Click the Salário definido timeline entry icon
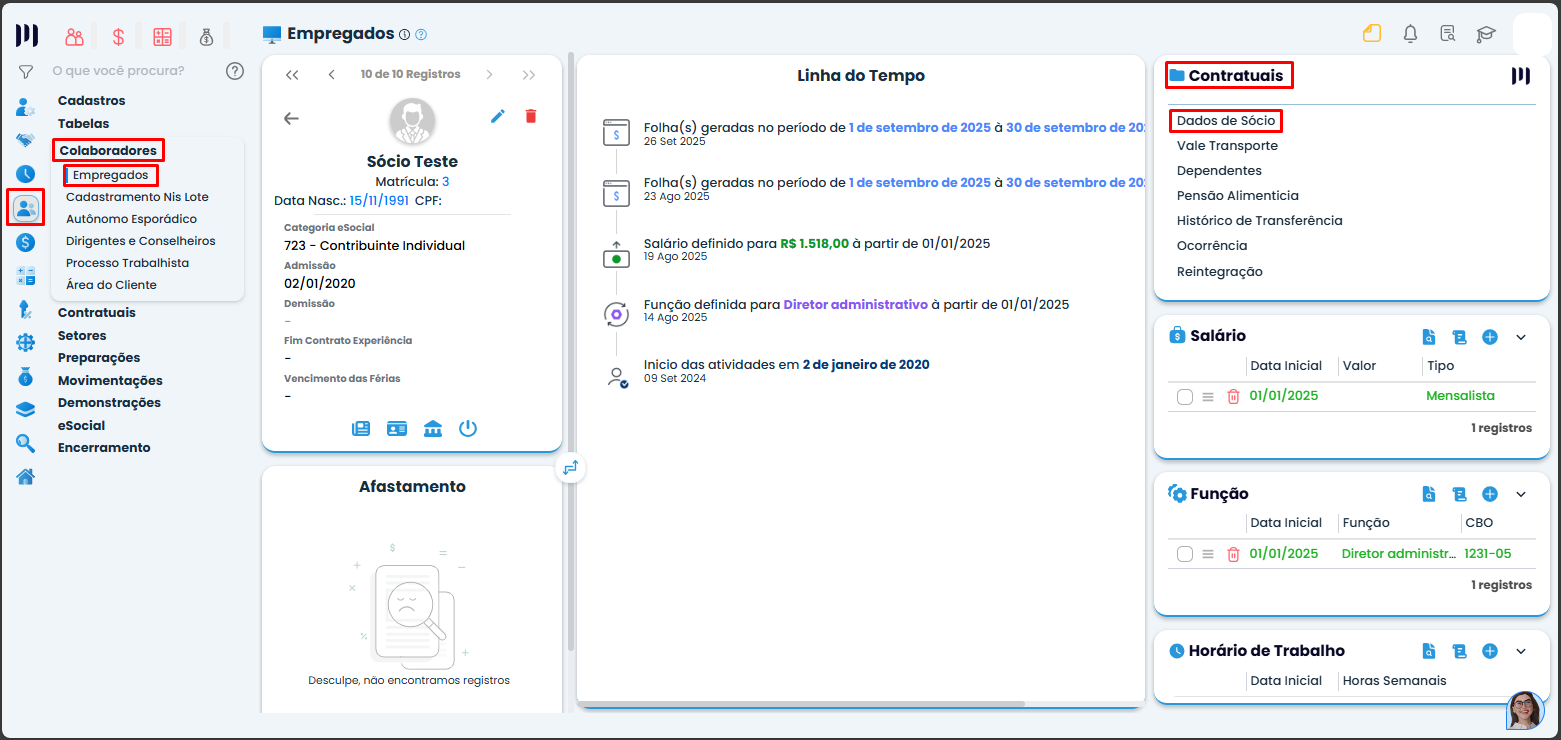The image size is (1561, 740). coord(616,254)
